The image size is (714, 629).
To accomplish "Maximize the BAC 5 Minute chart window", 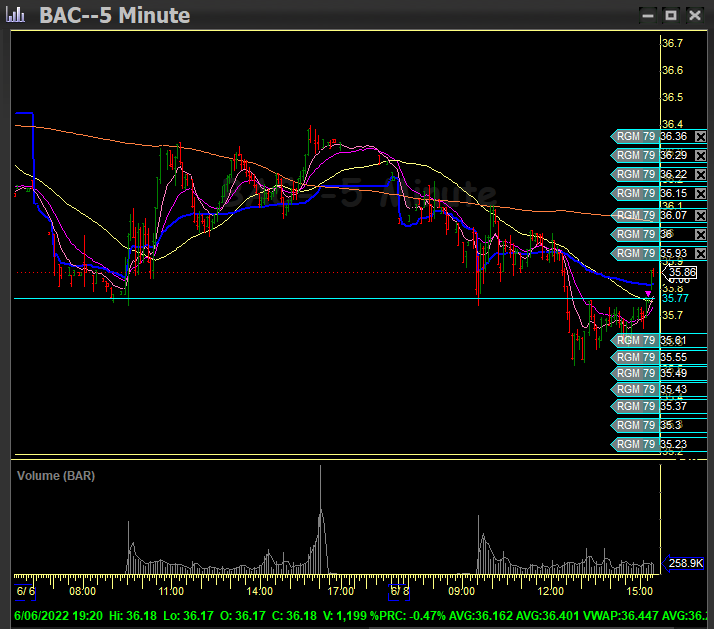I will pos(671,14).
